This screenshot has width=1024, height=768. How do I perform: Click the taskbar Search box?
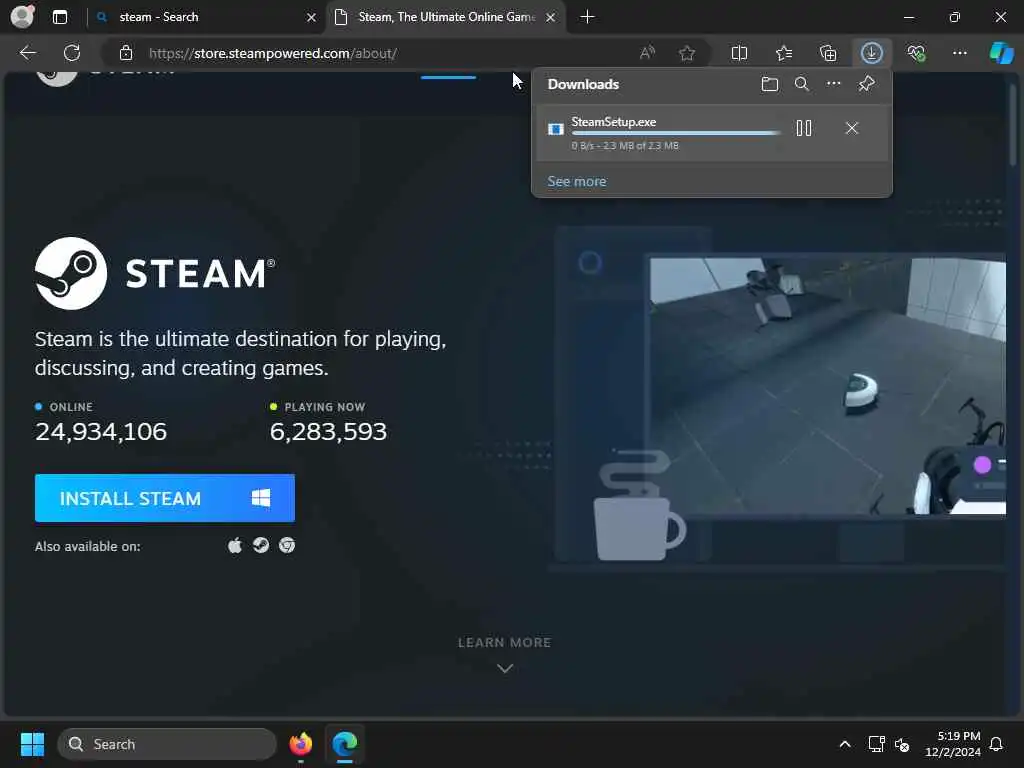pyautogui.click(x=167, y=744)
